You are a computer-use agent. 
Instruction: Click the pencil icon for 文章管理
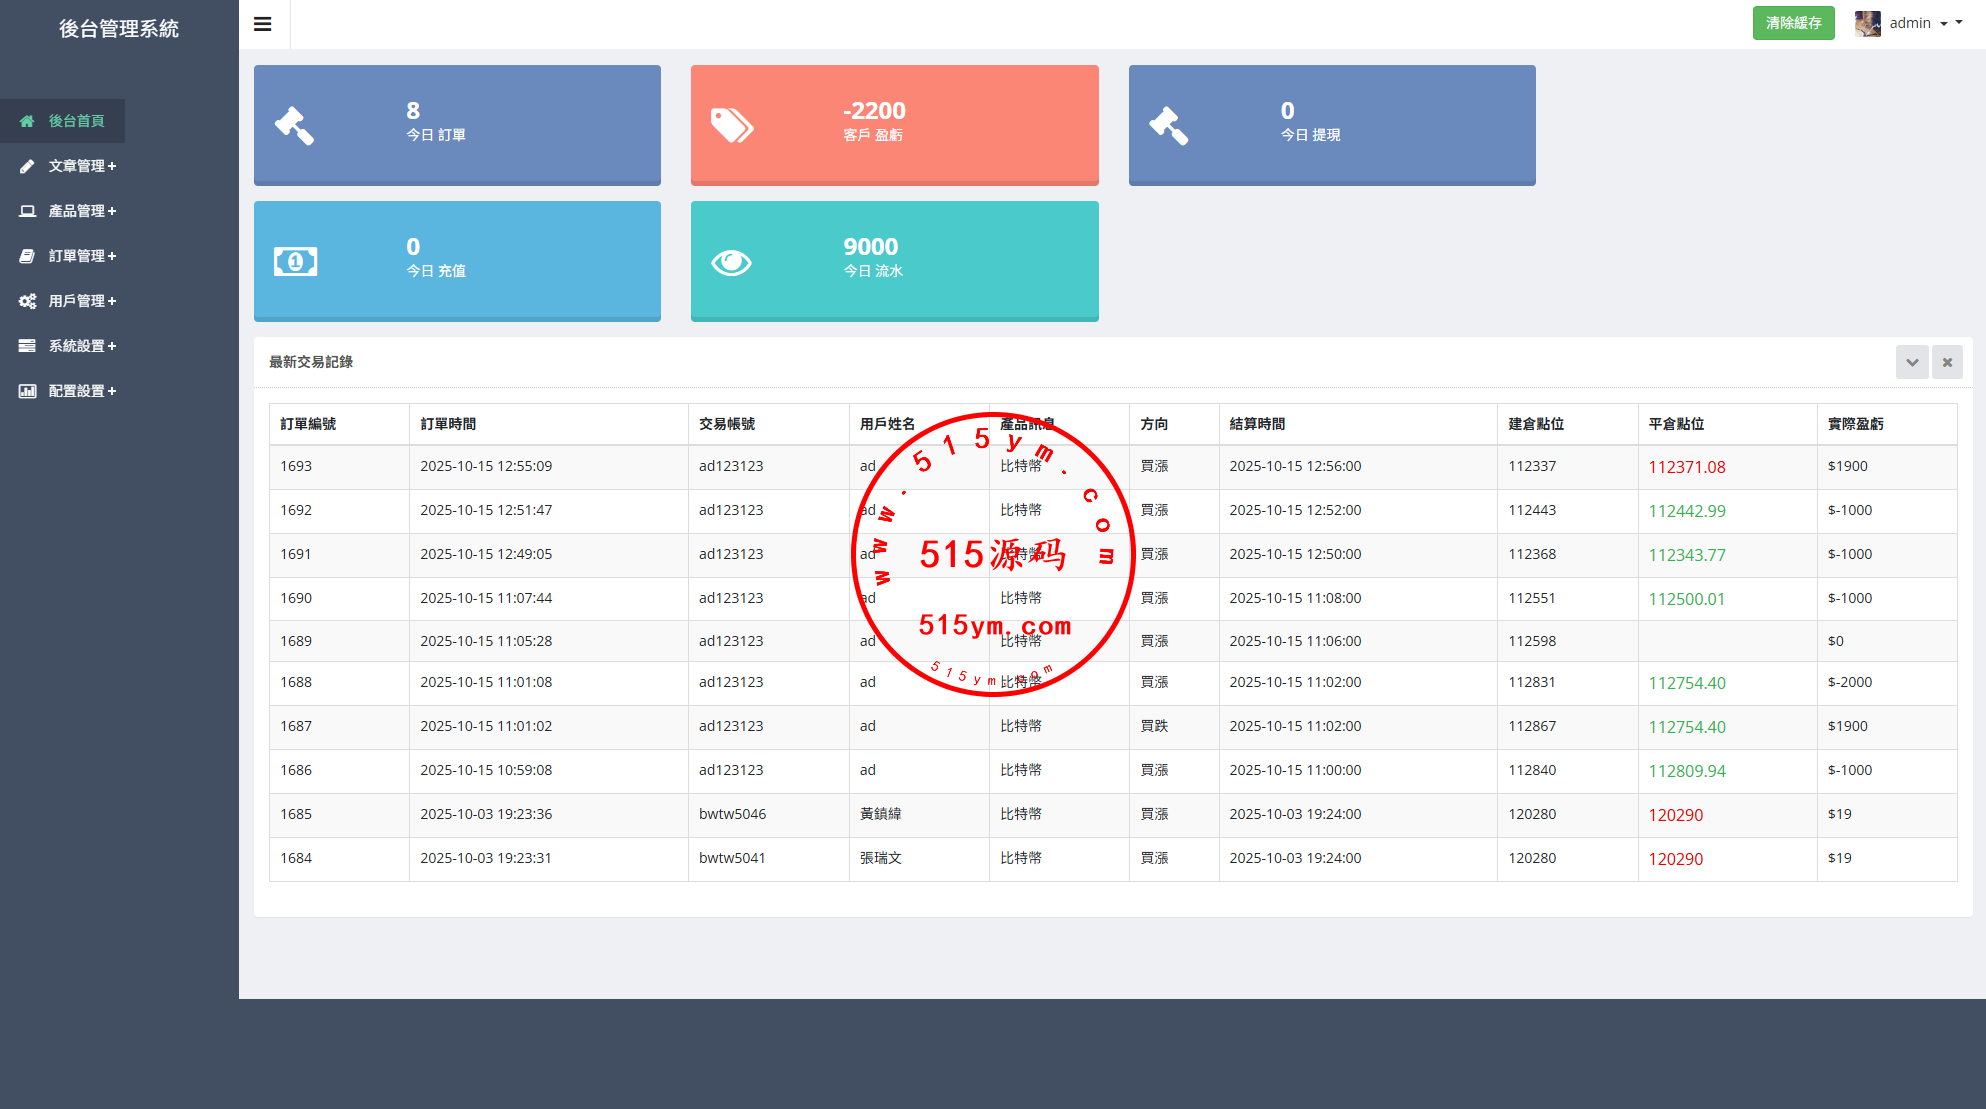pyautogui.click(x=27, y=166)
